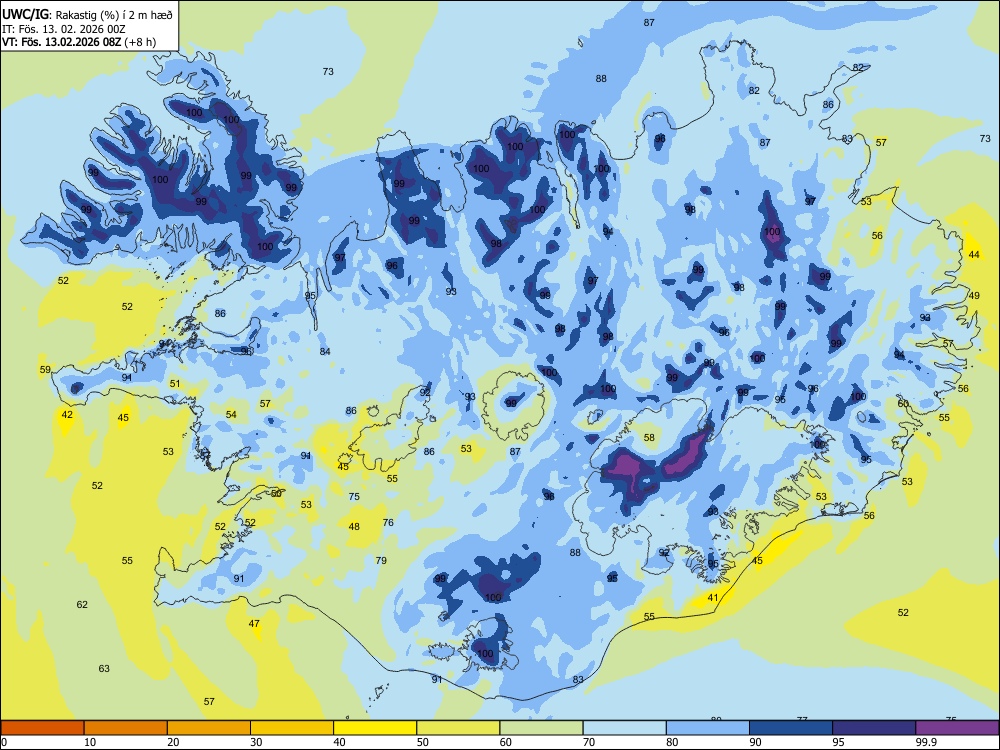The width and height of the screenshot is (1000, 750).
Task: Click the '62' value in the southwest ocean
Action: coord(82,604)
